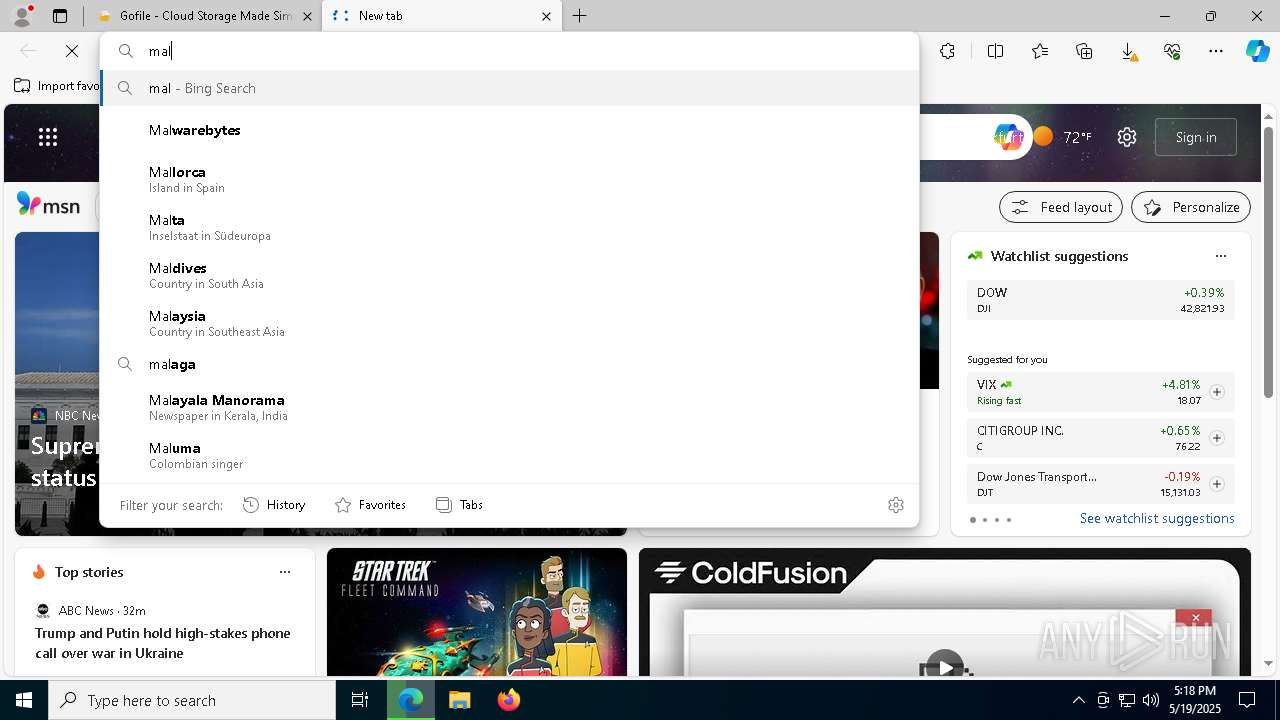Choose the Maldives suggestion
The height and width of the screenshot is (720, 1280).
click(509, 275)
